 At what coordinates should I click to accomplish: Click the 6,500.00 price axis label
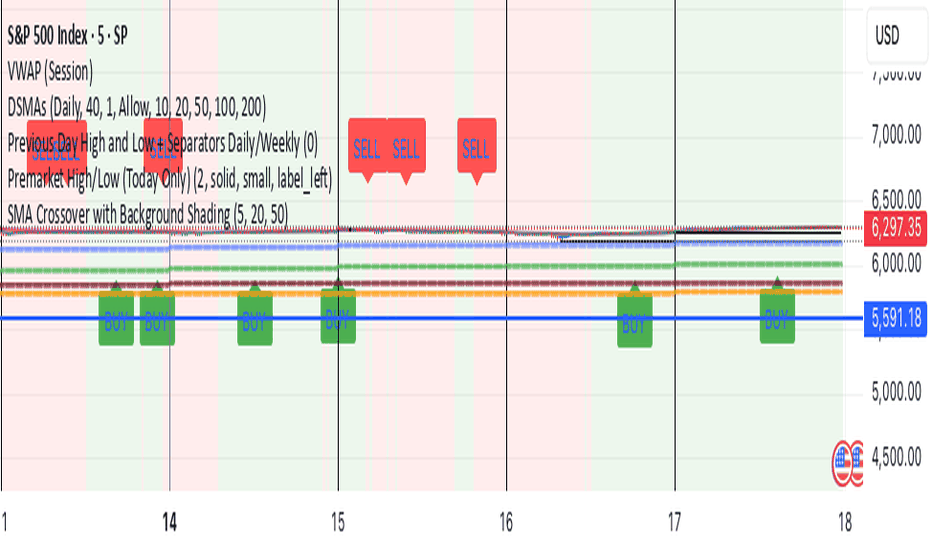896,199
